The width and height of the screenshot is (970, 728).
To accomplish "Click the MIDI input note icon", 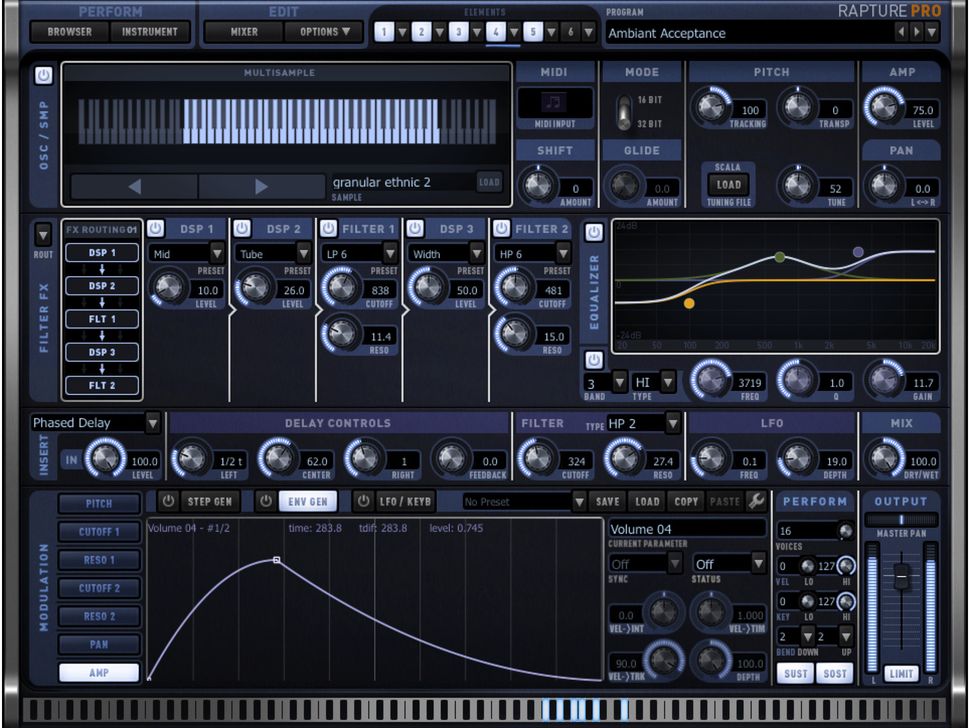I will click(x=556, y=103).
